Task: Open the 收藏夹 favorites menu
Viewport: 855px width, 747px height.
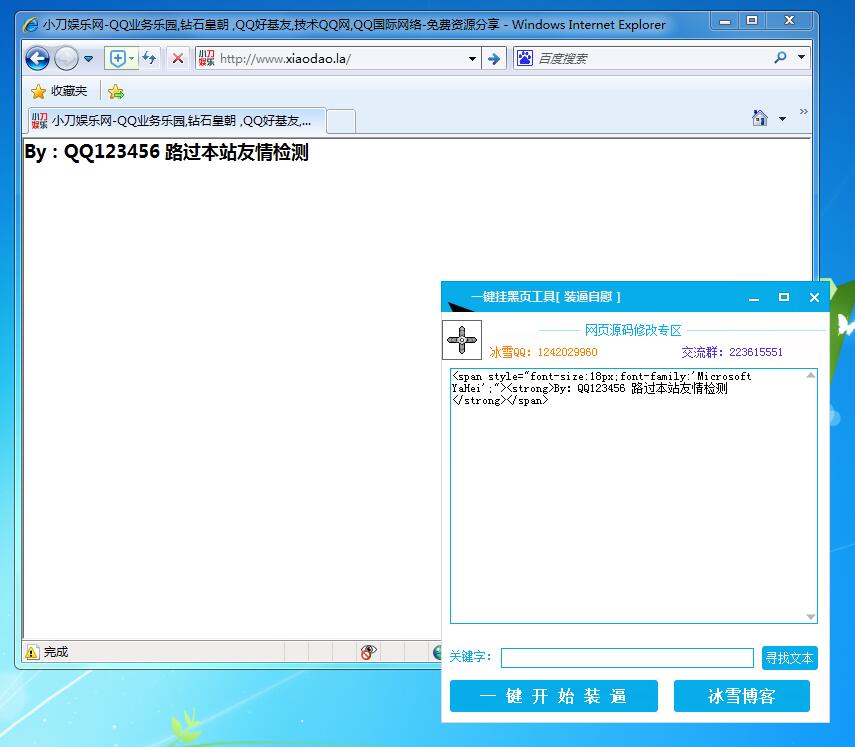Action: (x=59, y=91)
